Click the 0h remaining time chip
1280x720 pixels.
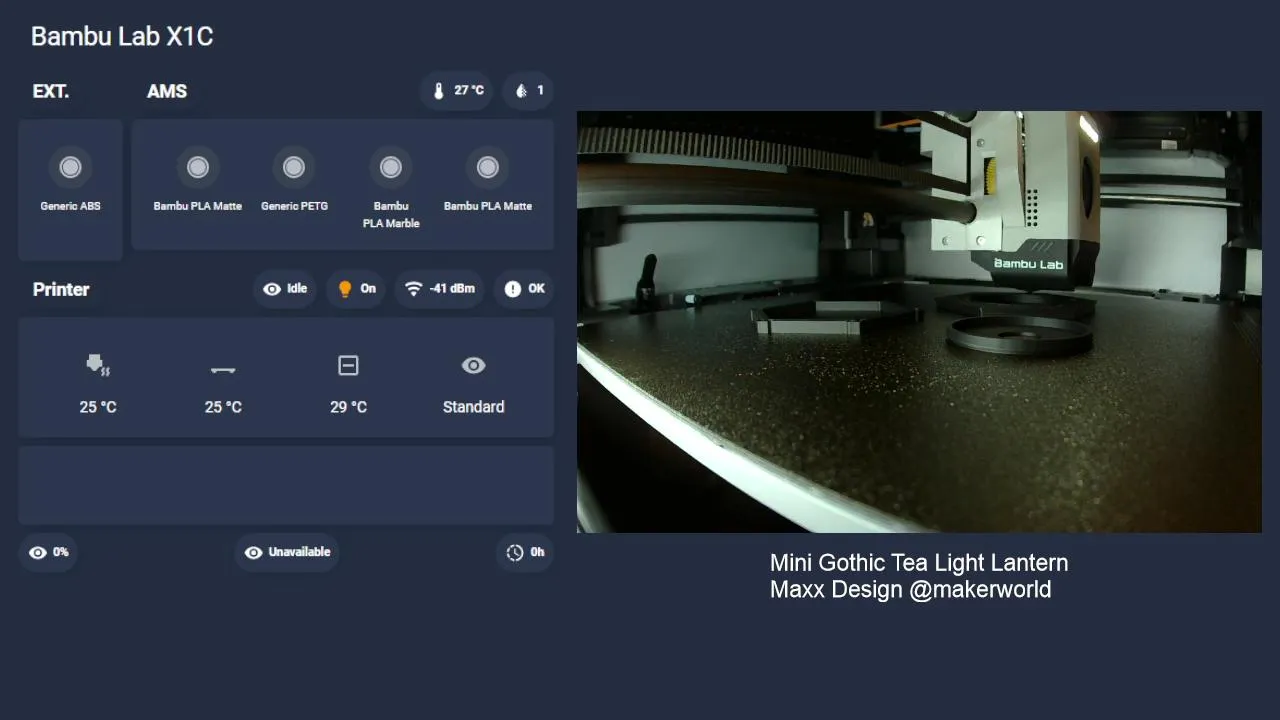[525, 552]
